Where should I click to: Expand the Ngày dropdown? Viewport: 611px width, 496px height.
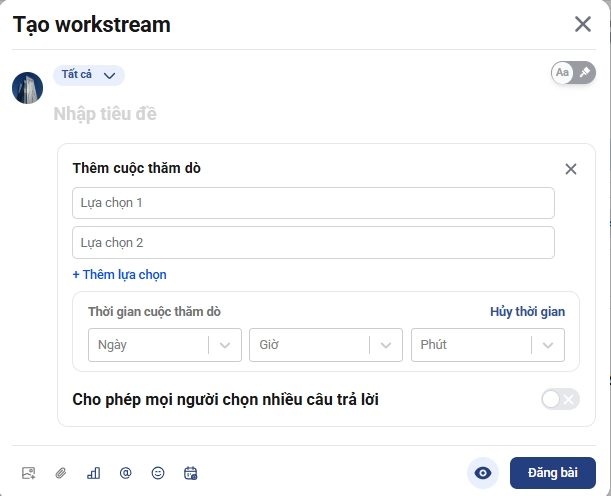tap(165, 345)
